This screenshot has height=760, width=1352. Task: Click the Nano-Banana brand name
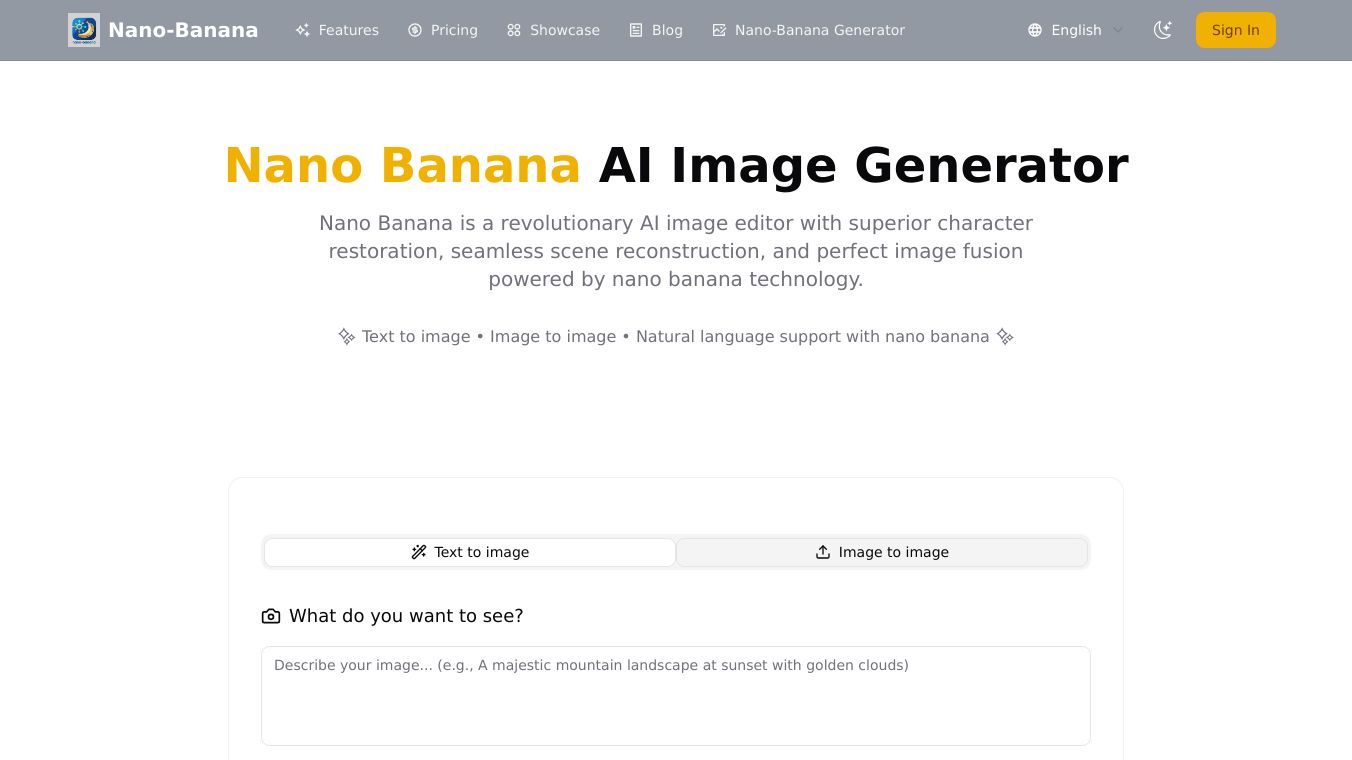point(183,30)
